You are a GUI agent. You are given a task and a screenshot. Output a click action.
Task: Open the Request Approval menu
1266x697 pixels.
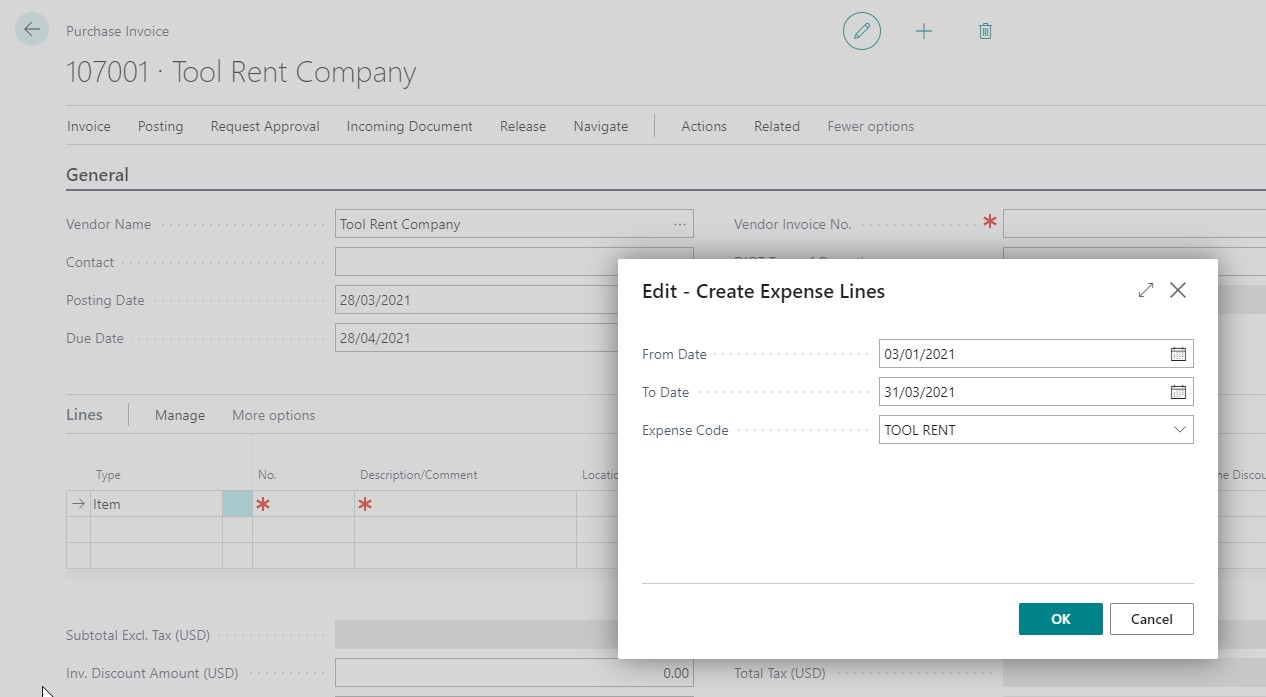[265, 126]
